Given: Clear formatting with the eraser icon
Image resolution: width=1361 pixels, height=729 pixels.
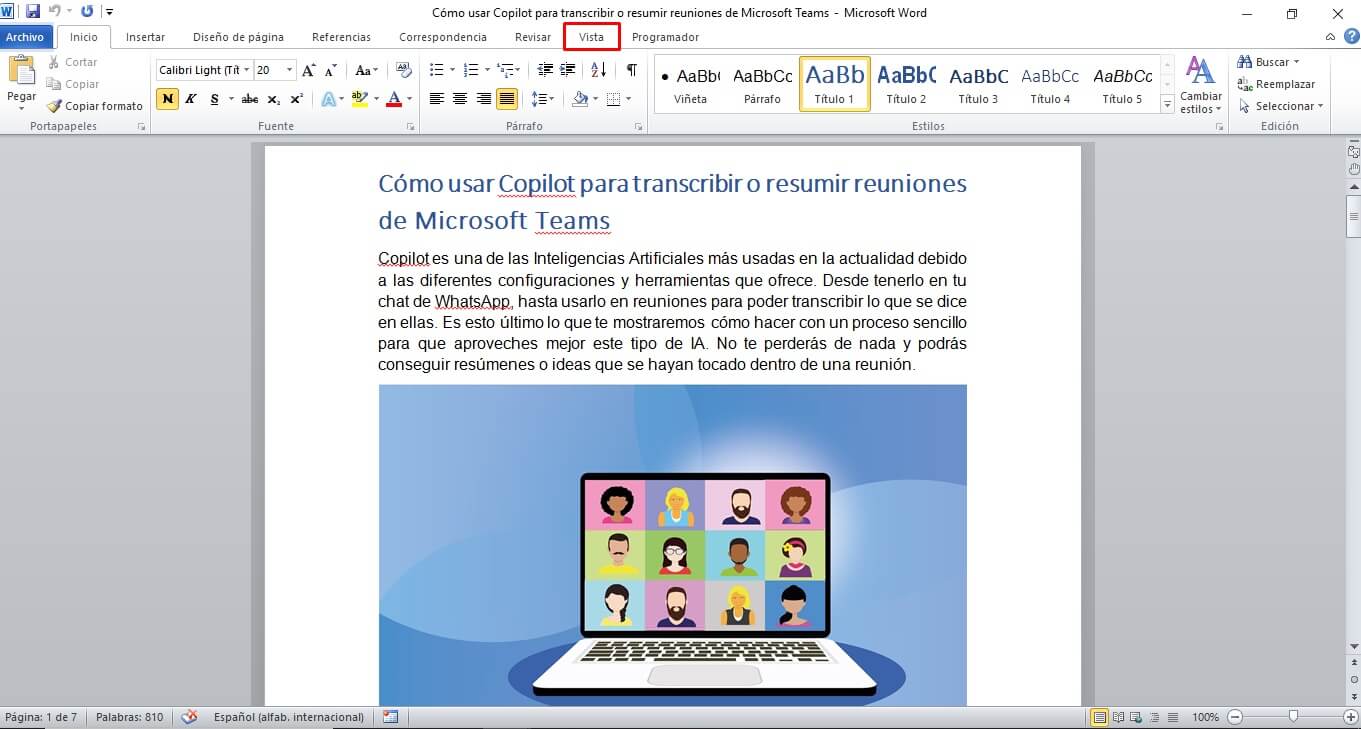Looking at the screenshot, I should (x=404, y=70).
